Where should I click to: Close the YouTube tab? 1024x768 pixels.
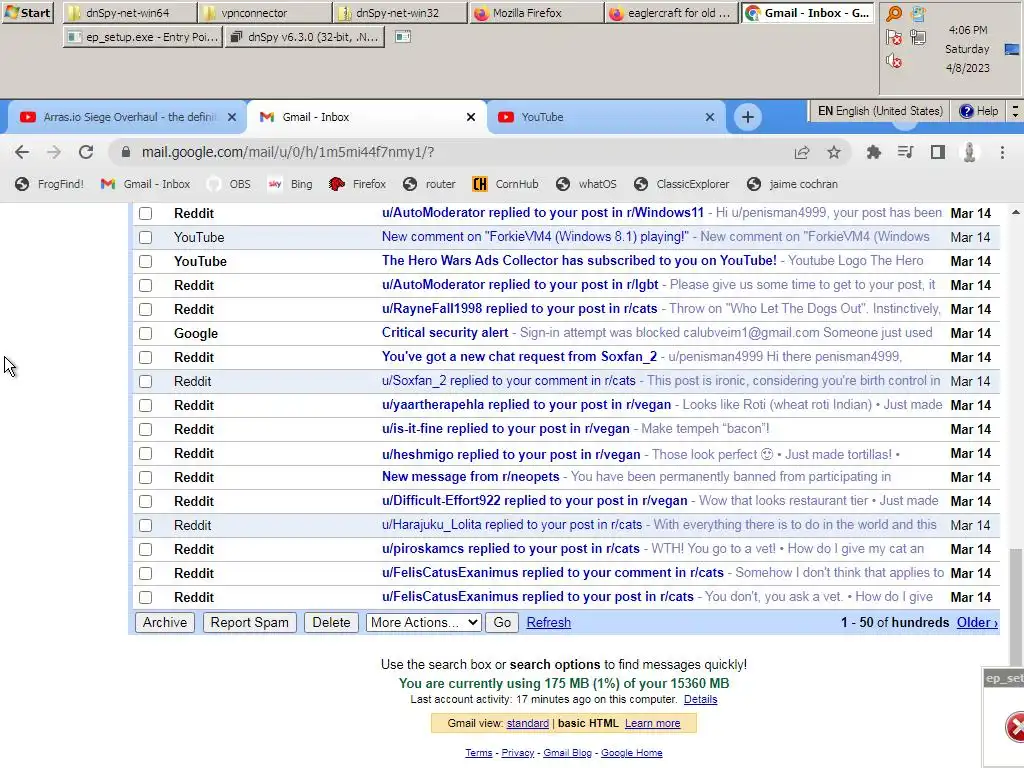(x=710, y=117)
